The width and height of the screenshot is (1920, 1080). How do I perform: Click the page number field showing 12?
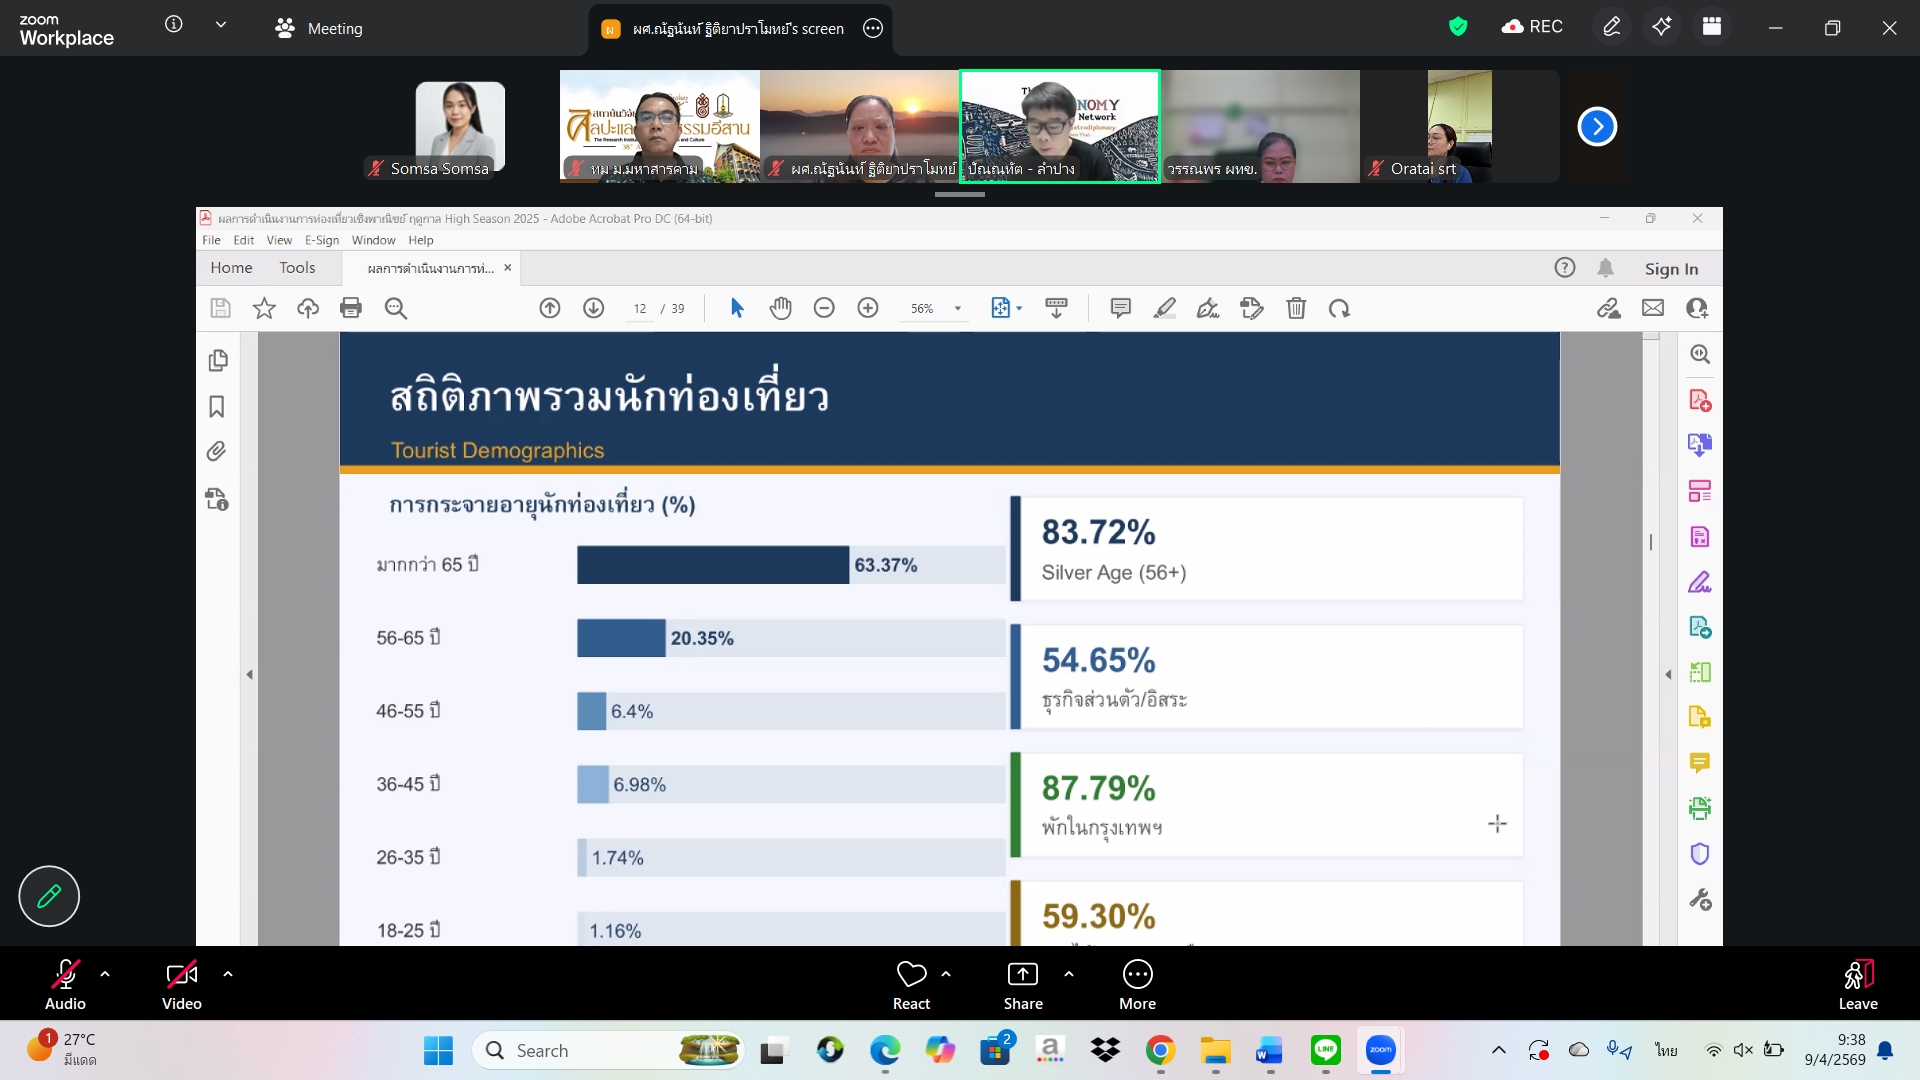pyautogui.click(x=640, y=309)
